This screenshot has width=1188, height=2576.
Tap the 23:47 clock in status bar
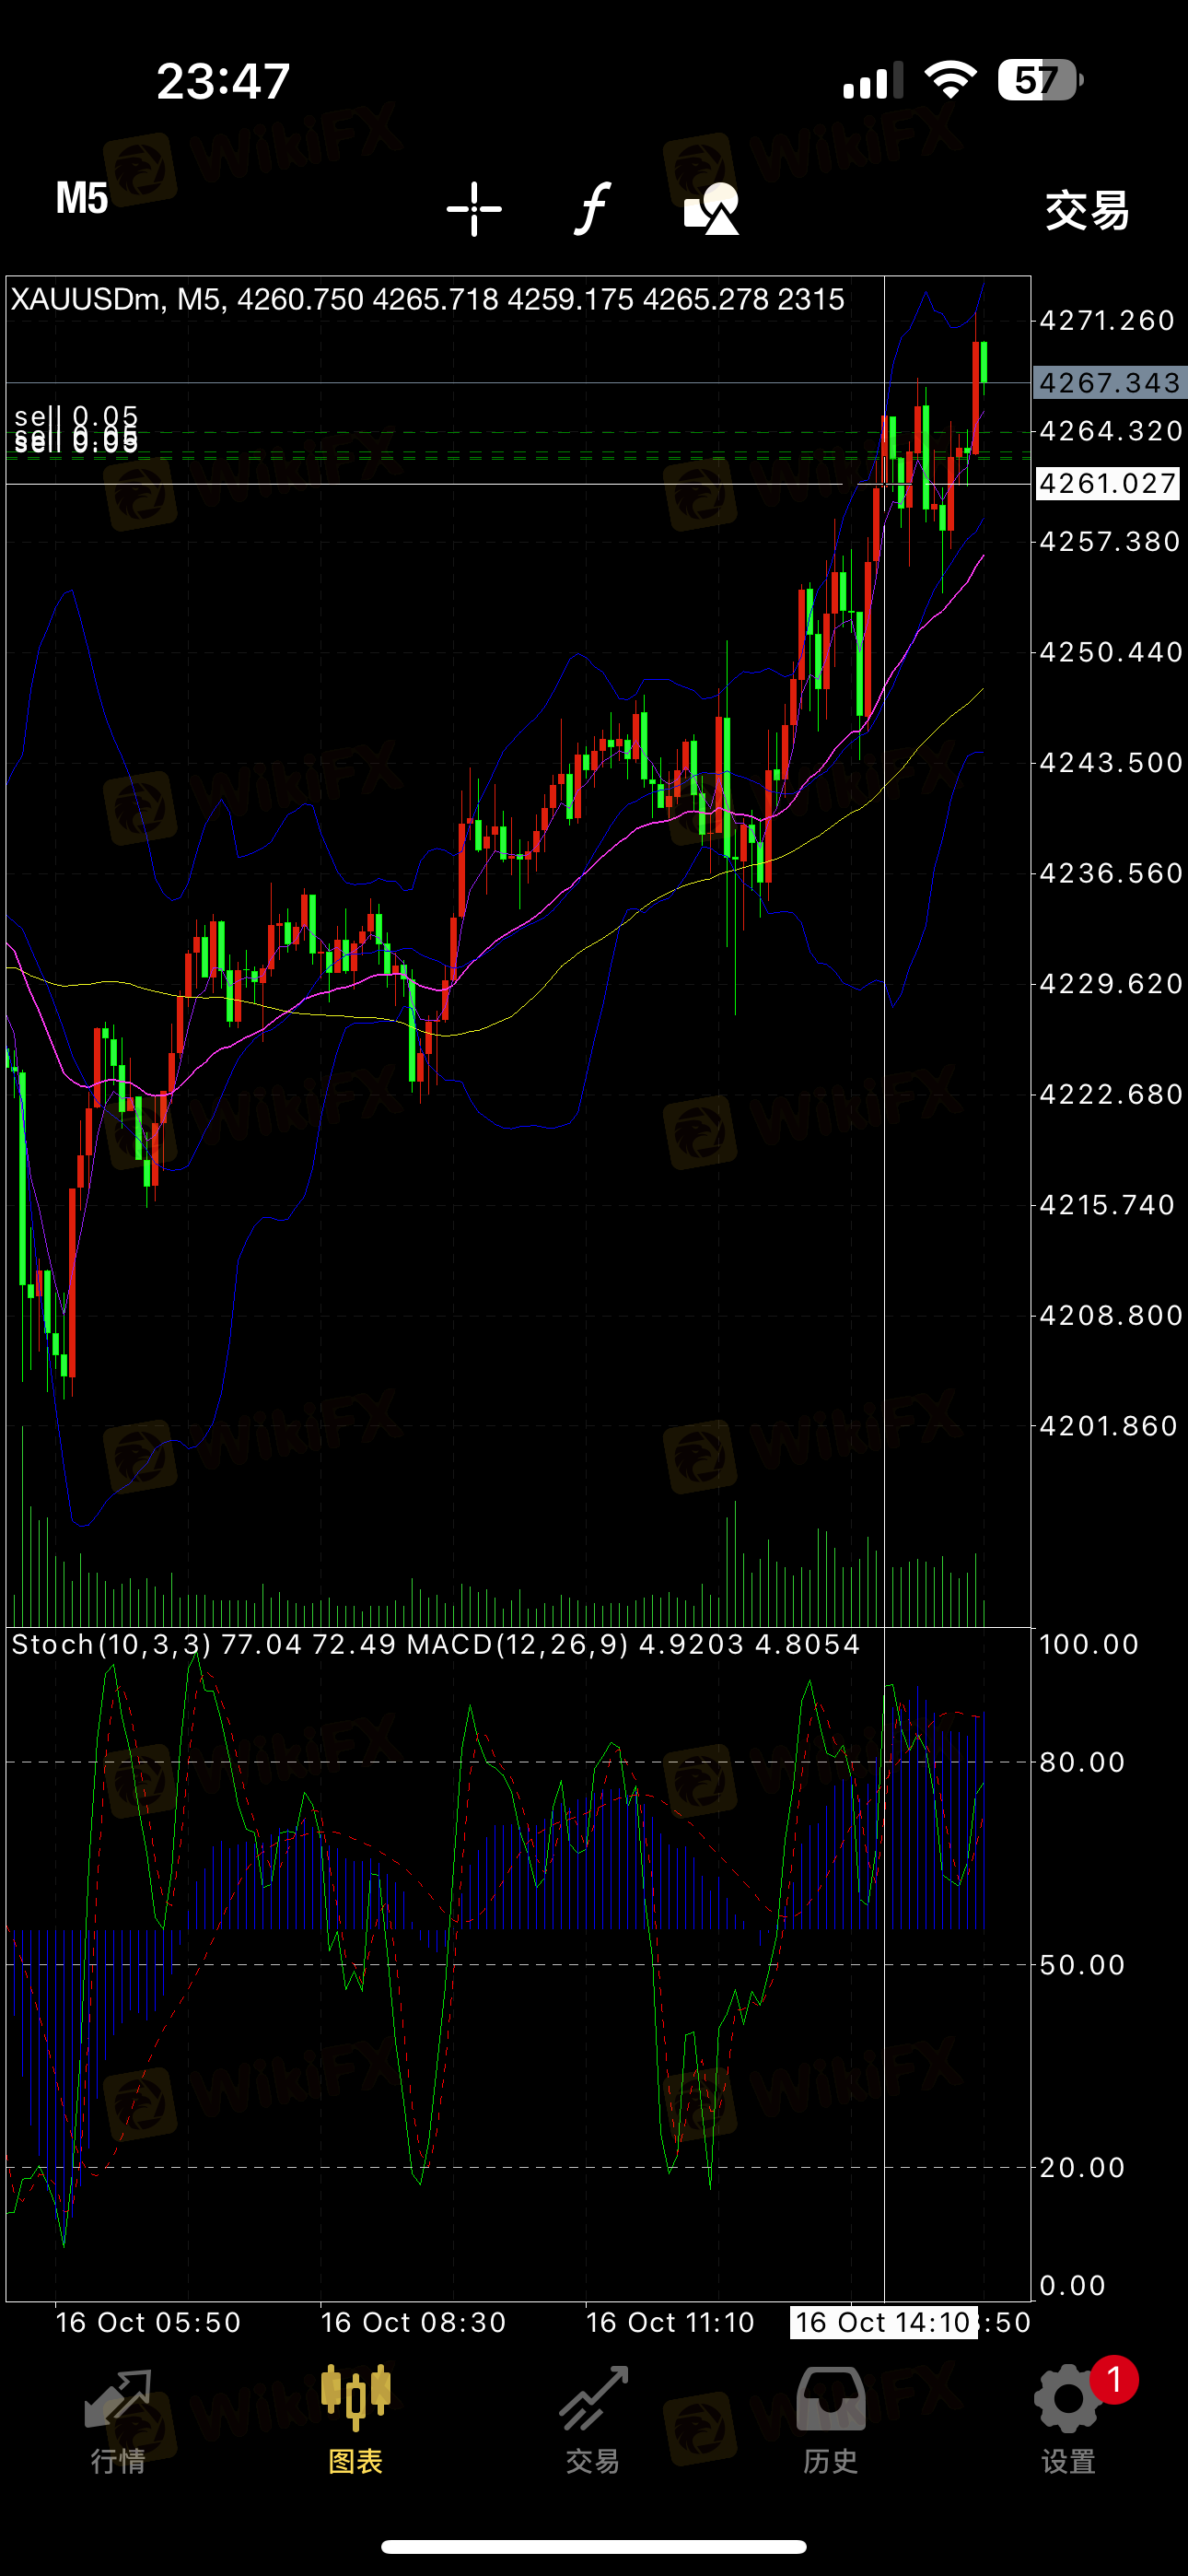tap(223, 81)
